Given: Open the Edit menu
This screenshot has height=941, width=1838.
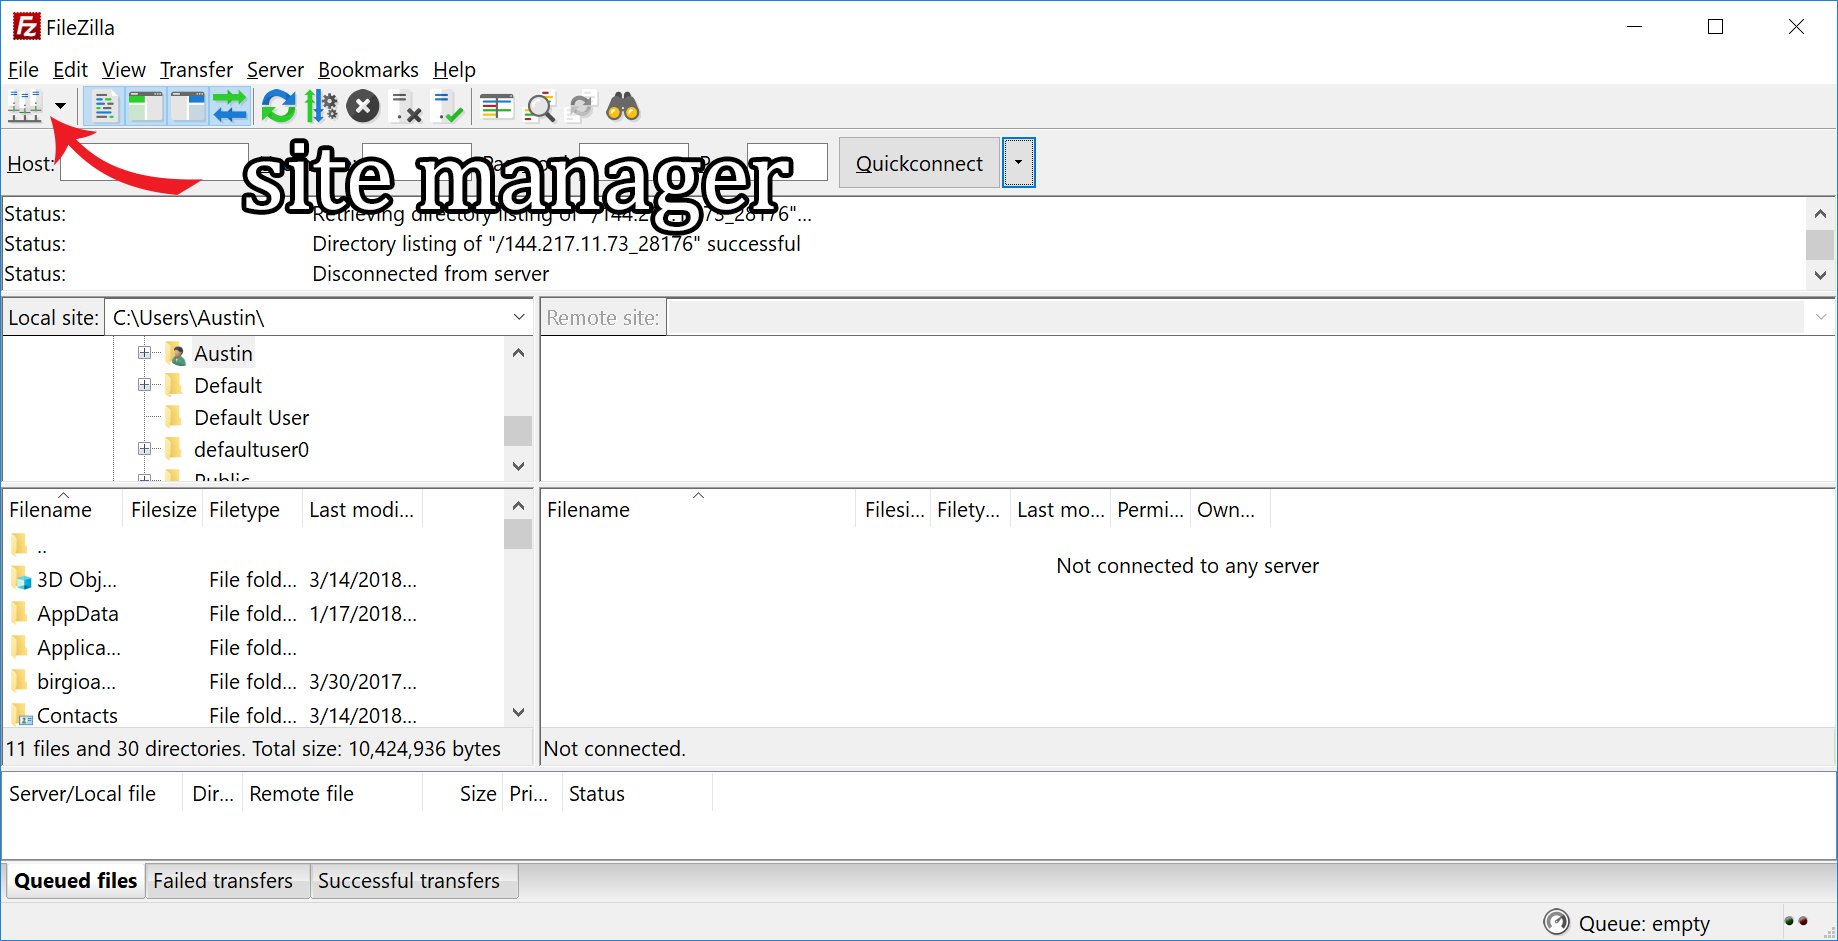Looking at the screenshot, I should tap(70, 70).
